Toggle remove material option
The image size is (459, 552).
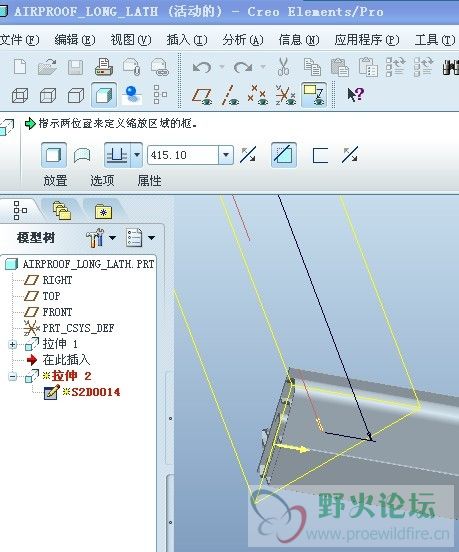coord(284,155)
